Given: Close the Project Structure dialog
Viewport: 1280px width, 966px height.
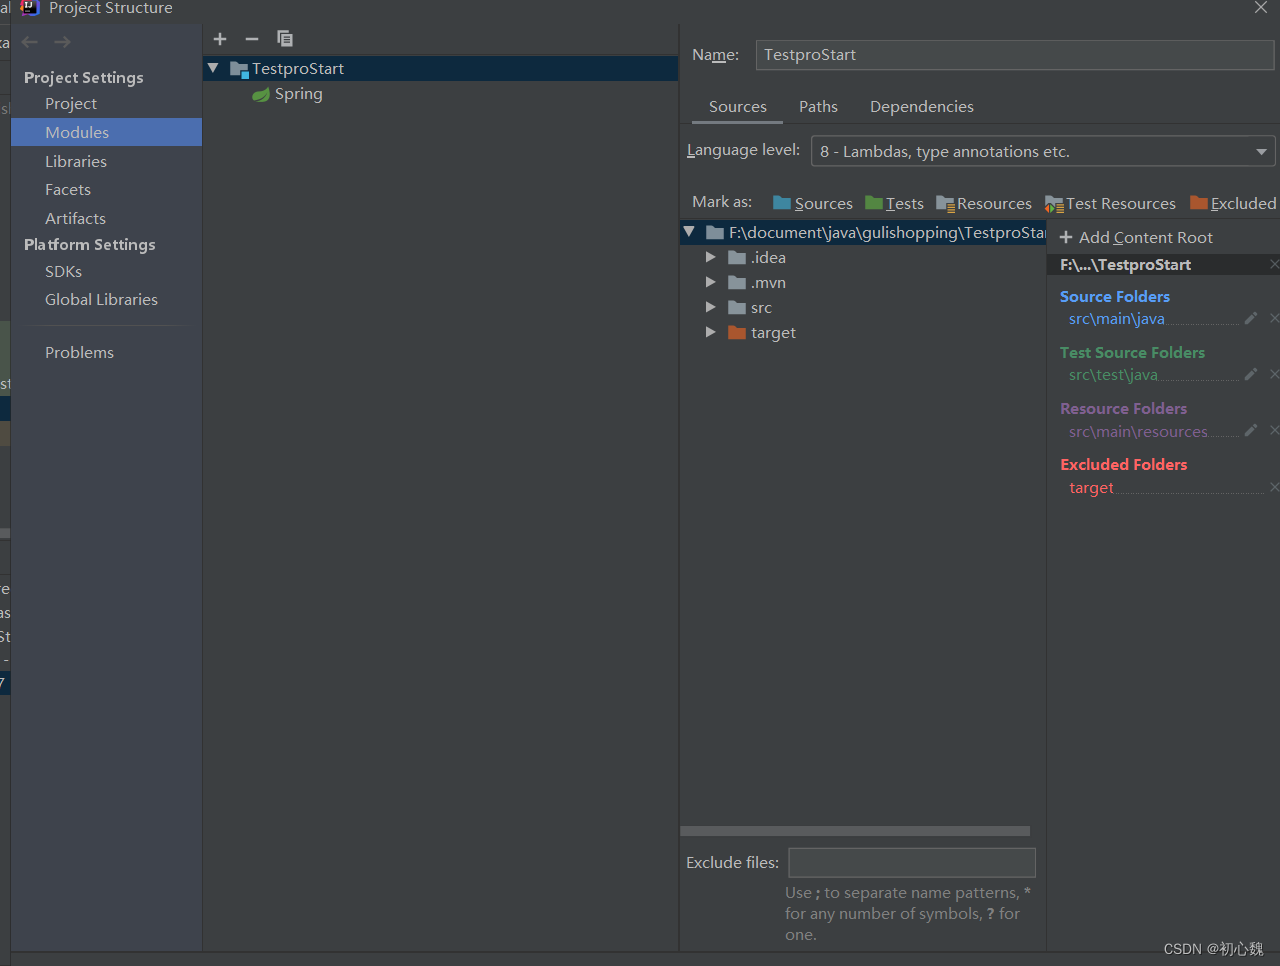Looking at the screenshot, I should [1260, 8].
